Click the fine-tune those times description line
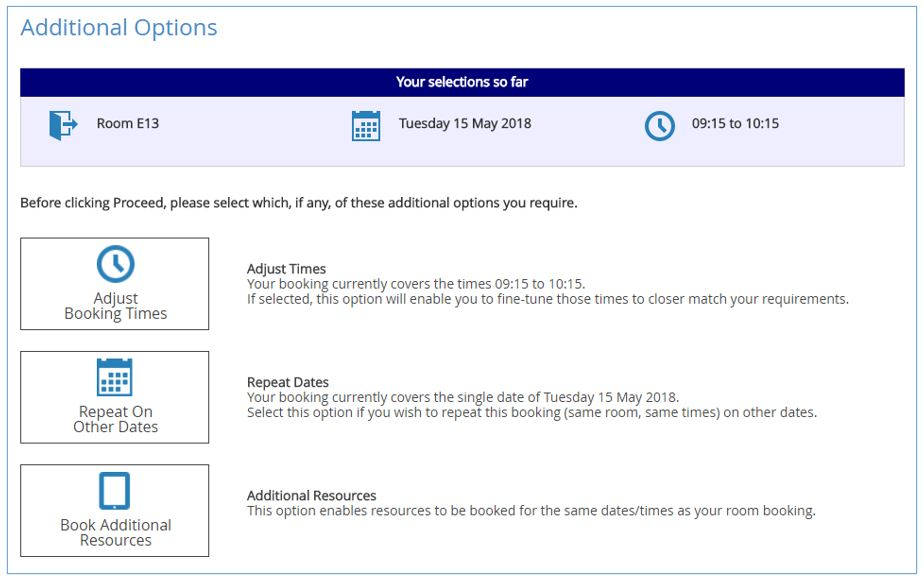 point(548,299)
